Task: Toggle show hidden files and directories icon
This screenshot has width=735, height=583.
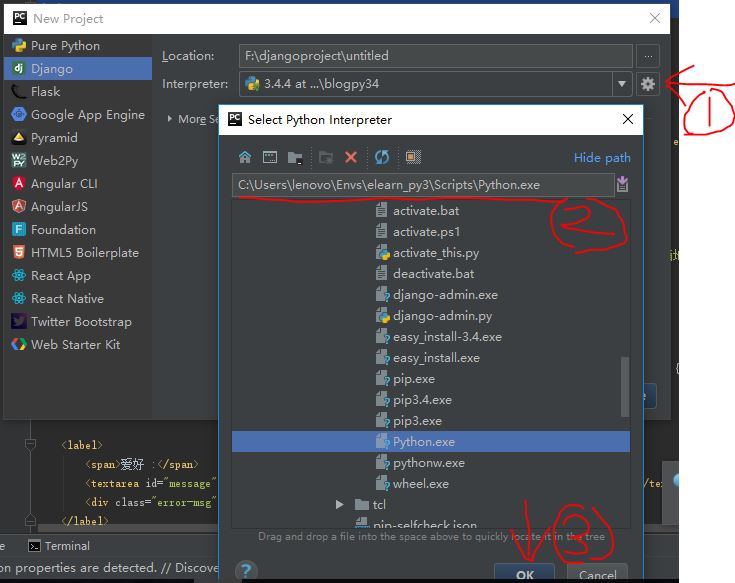Action: (413, 157)
